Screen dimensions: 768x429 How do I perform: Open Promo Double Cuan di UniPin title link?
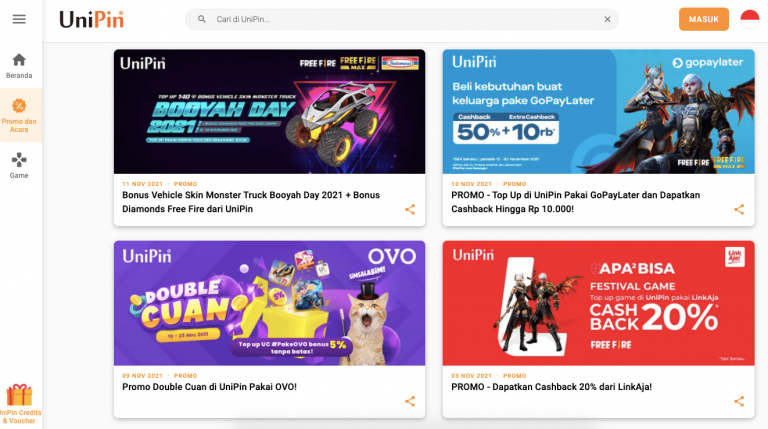[209, 387]
